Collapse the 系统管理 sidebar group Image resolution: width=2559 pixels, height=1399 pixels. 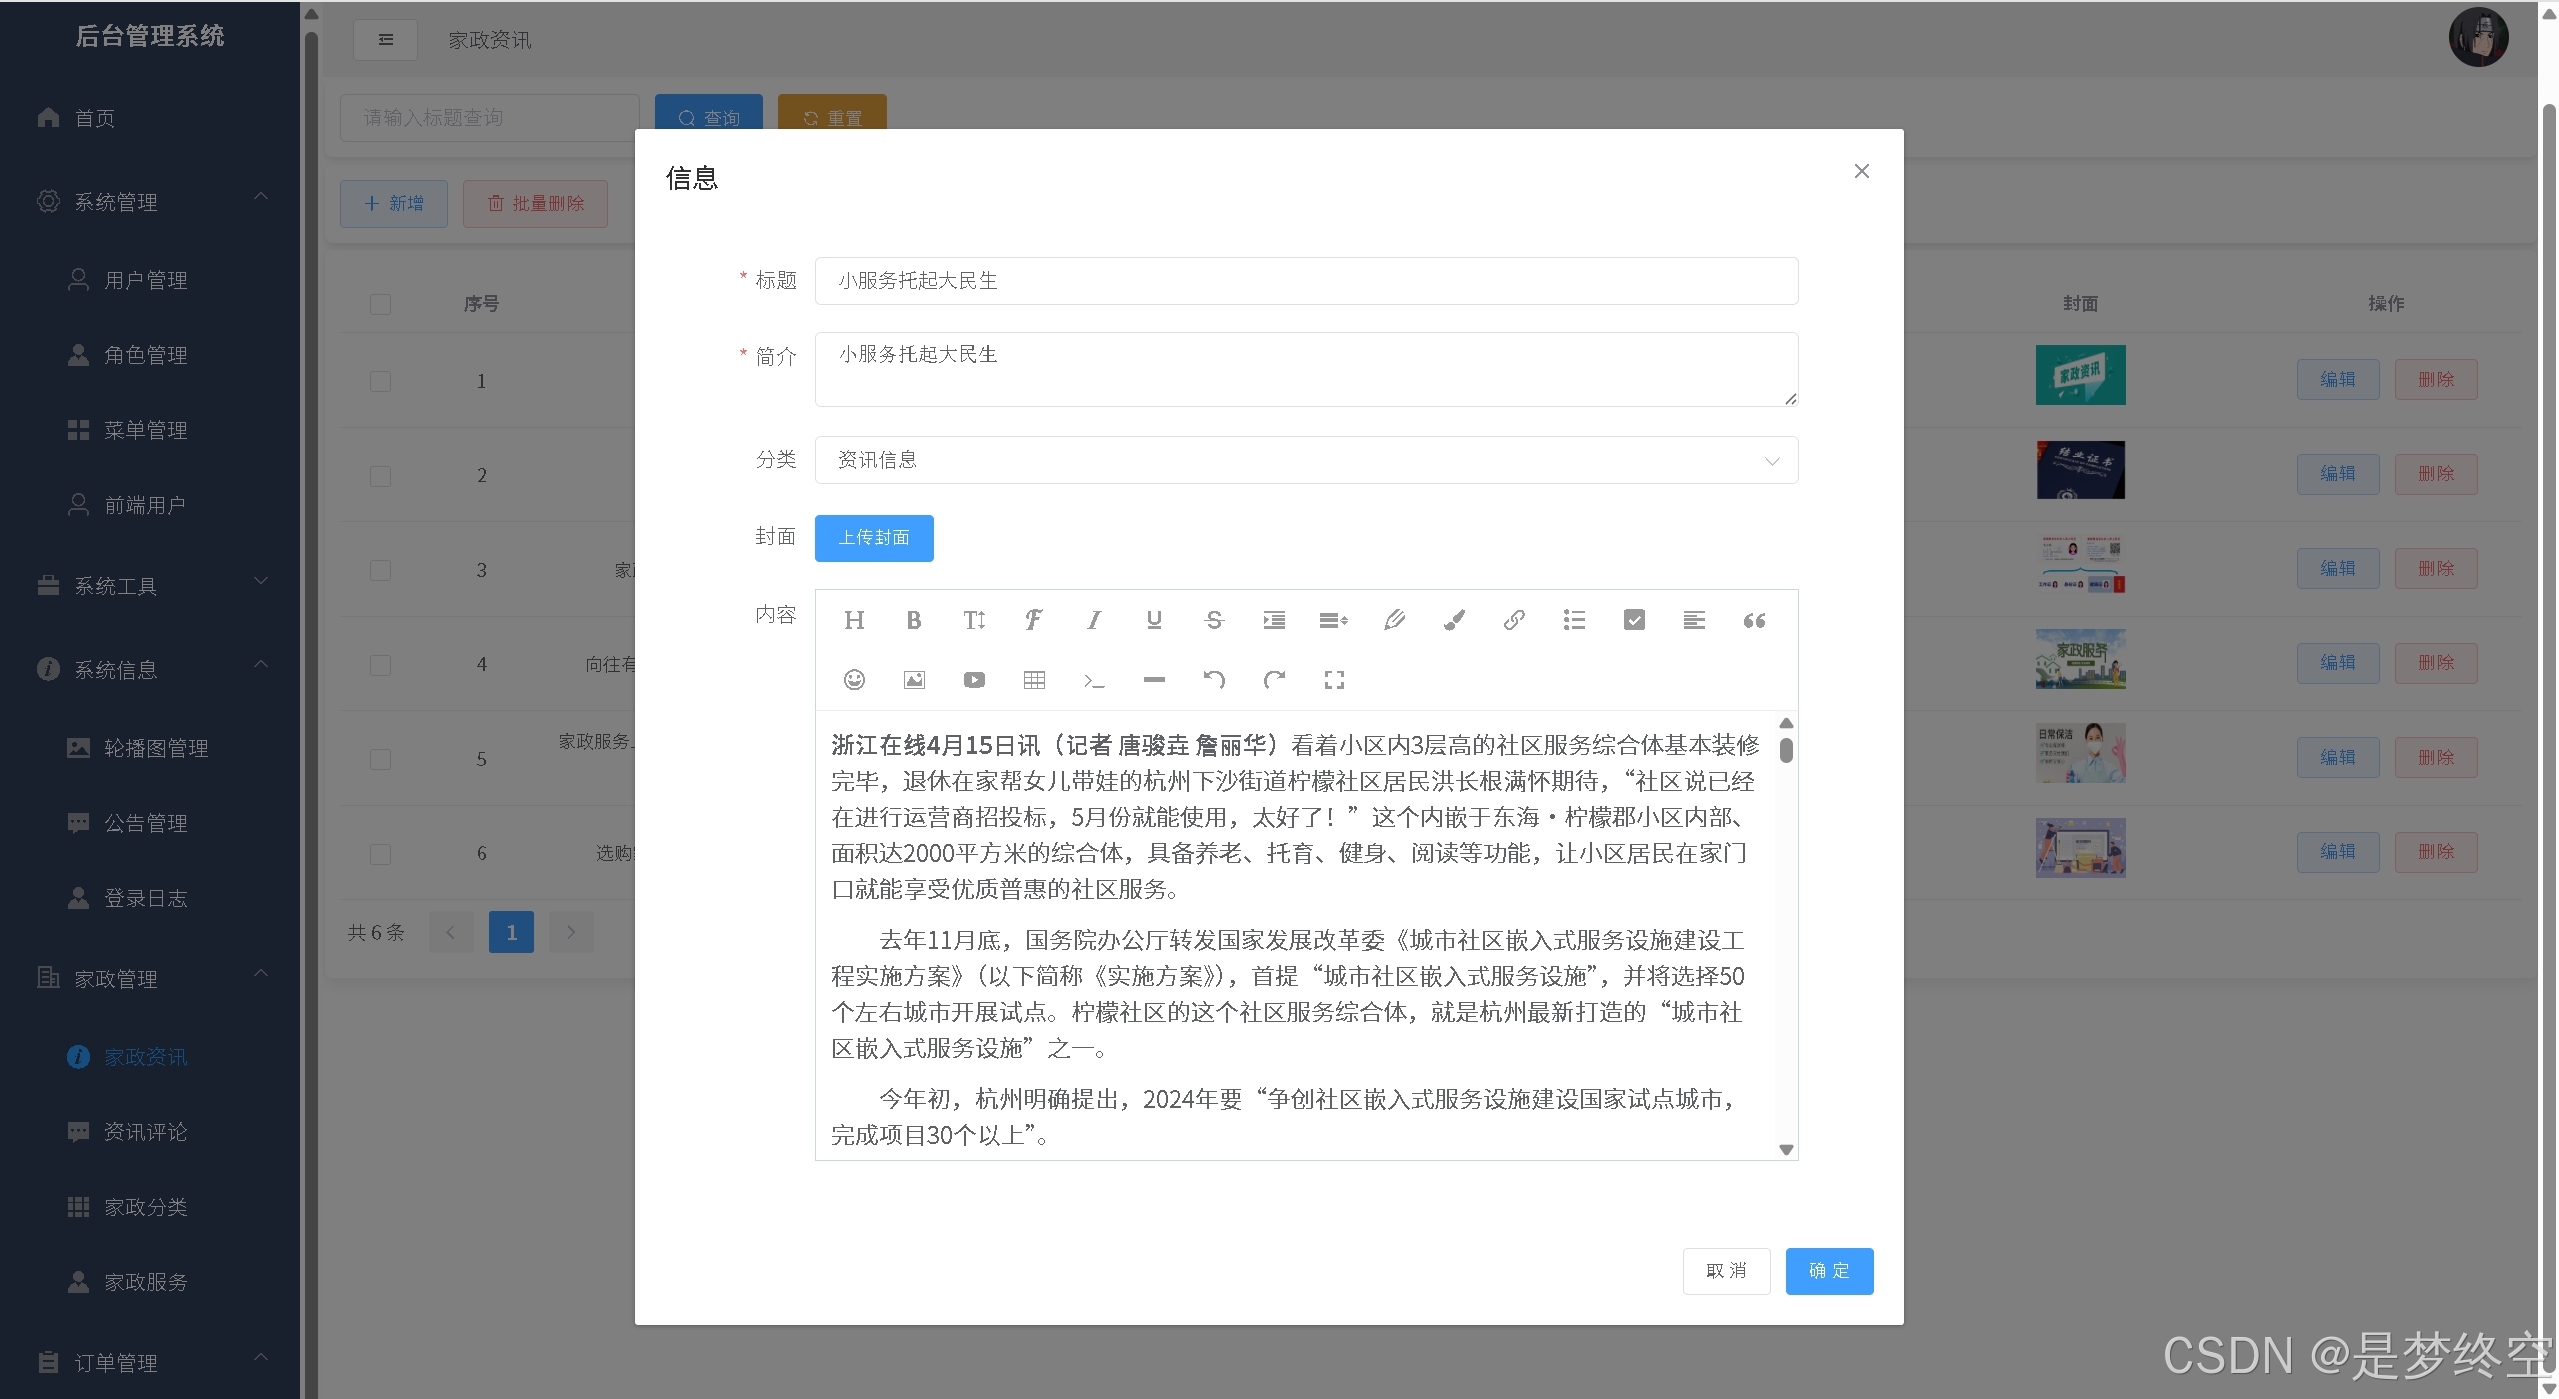(x=150, y=201)
